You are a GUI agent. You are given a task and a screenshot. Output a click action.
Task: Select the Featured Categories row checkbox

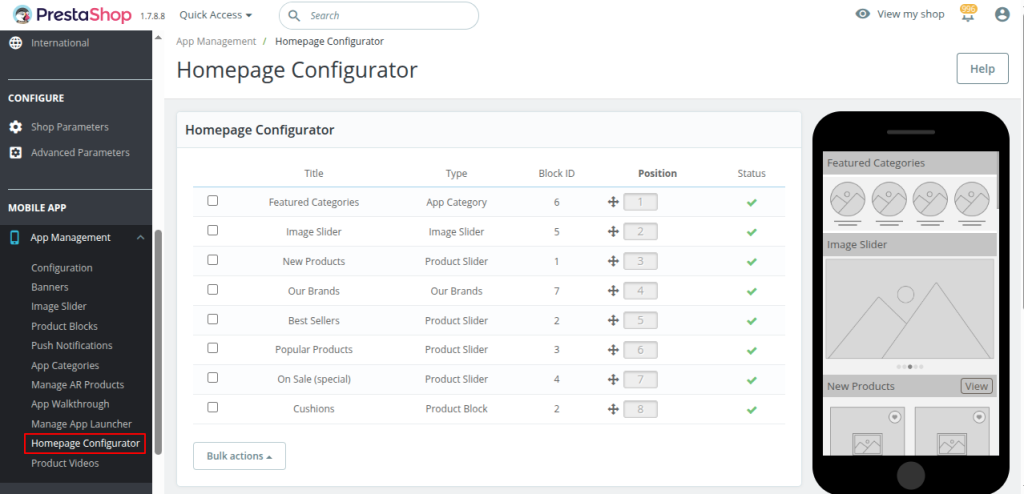click(212, 201)
